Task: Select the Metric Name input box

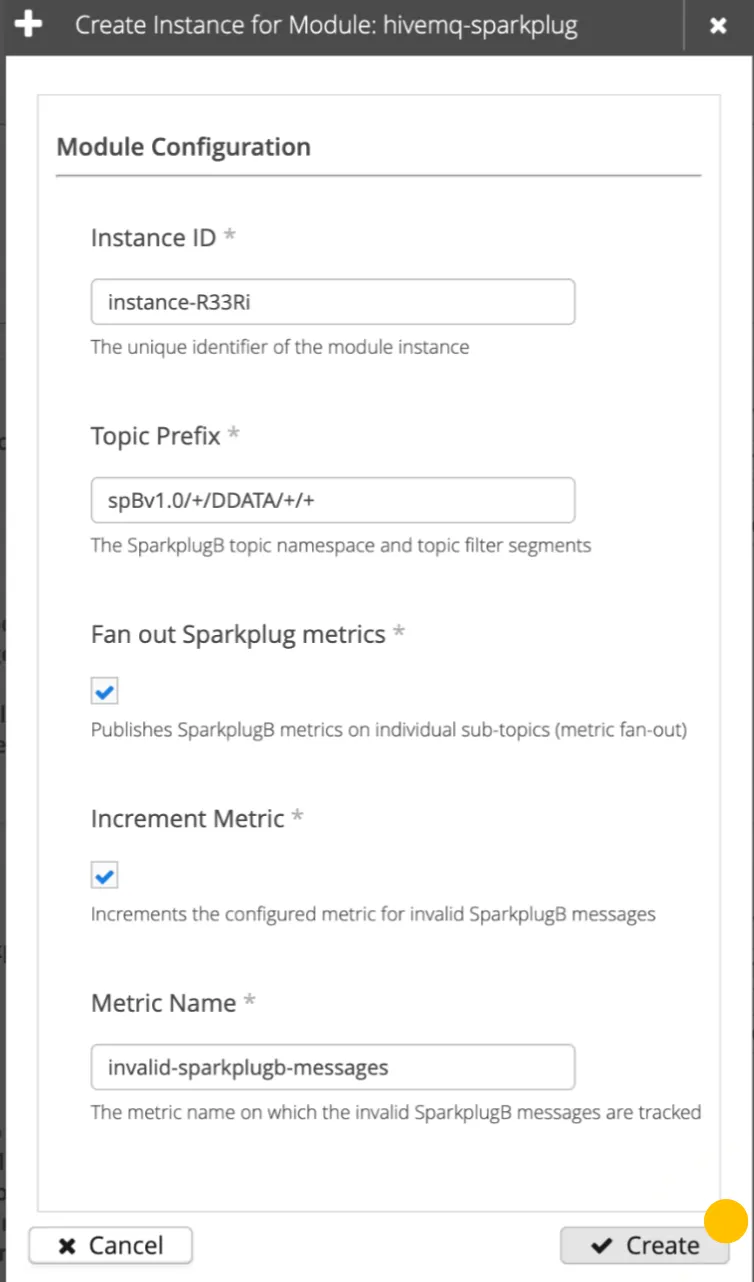Action: [x=333, y=1067]
